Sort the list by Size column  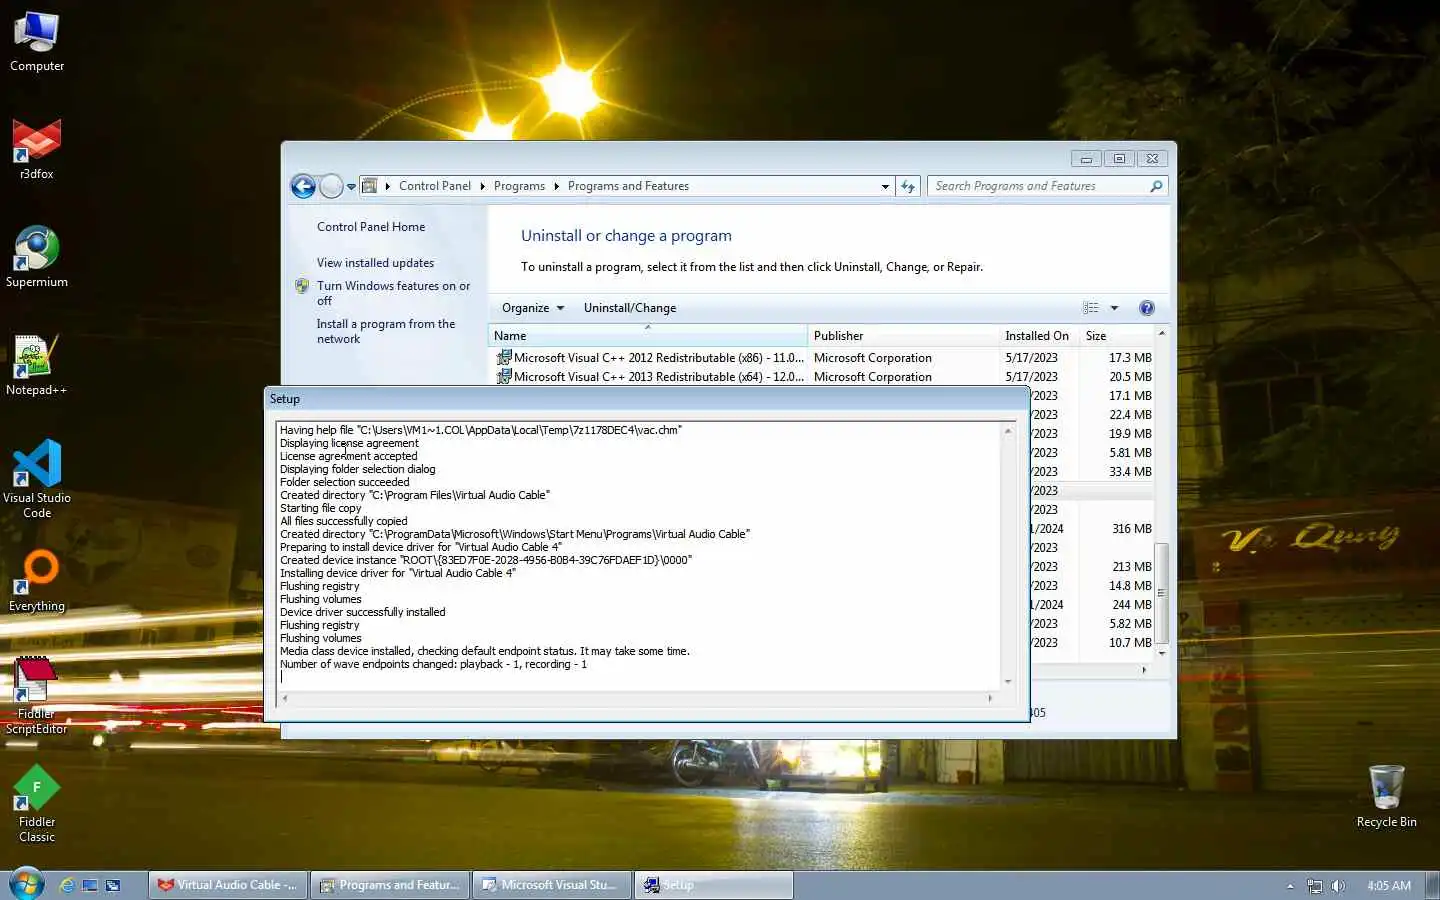(1116, 336)
